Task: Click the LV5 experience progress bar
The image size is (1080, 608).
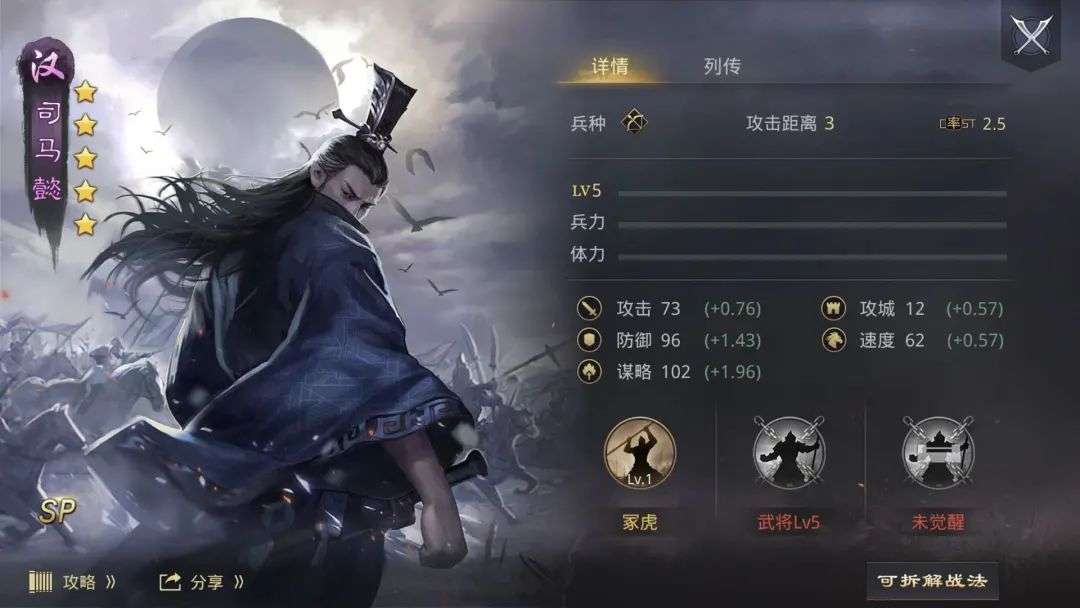Action: point(812,194)
